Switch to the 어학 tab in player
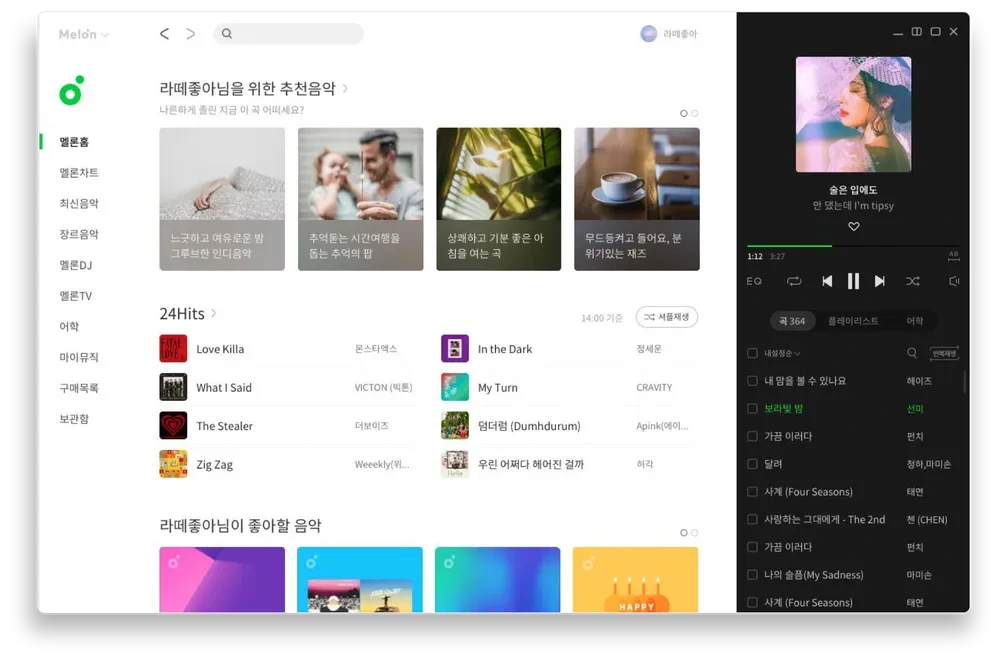Image resolution: width=1000 pixels, height=660 pixels. [915, 321]
